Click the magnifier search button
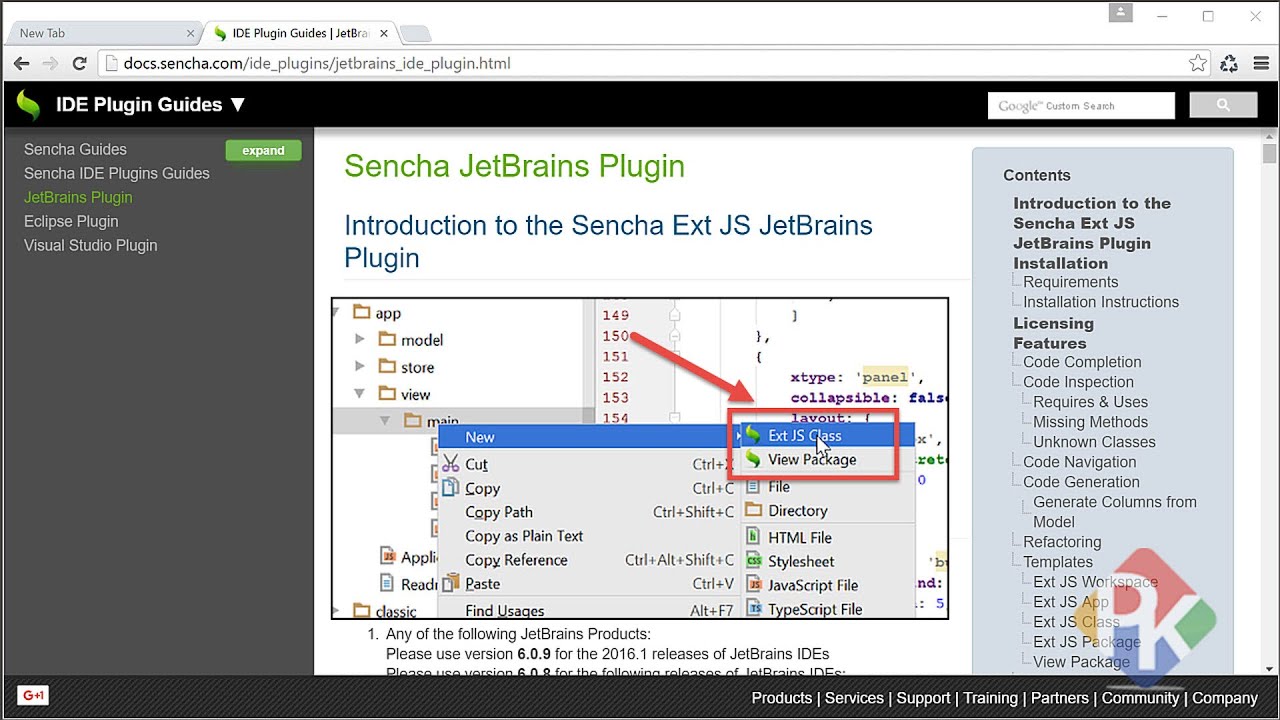Image resolution: width=1280 pixels, height=720 pixels. (1223, 105)
